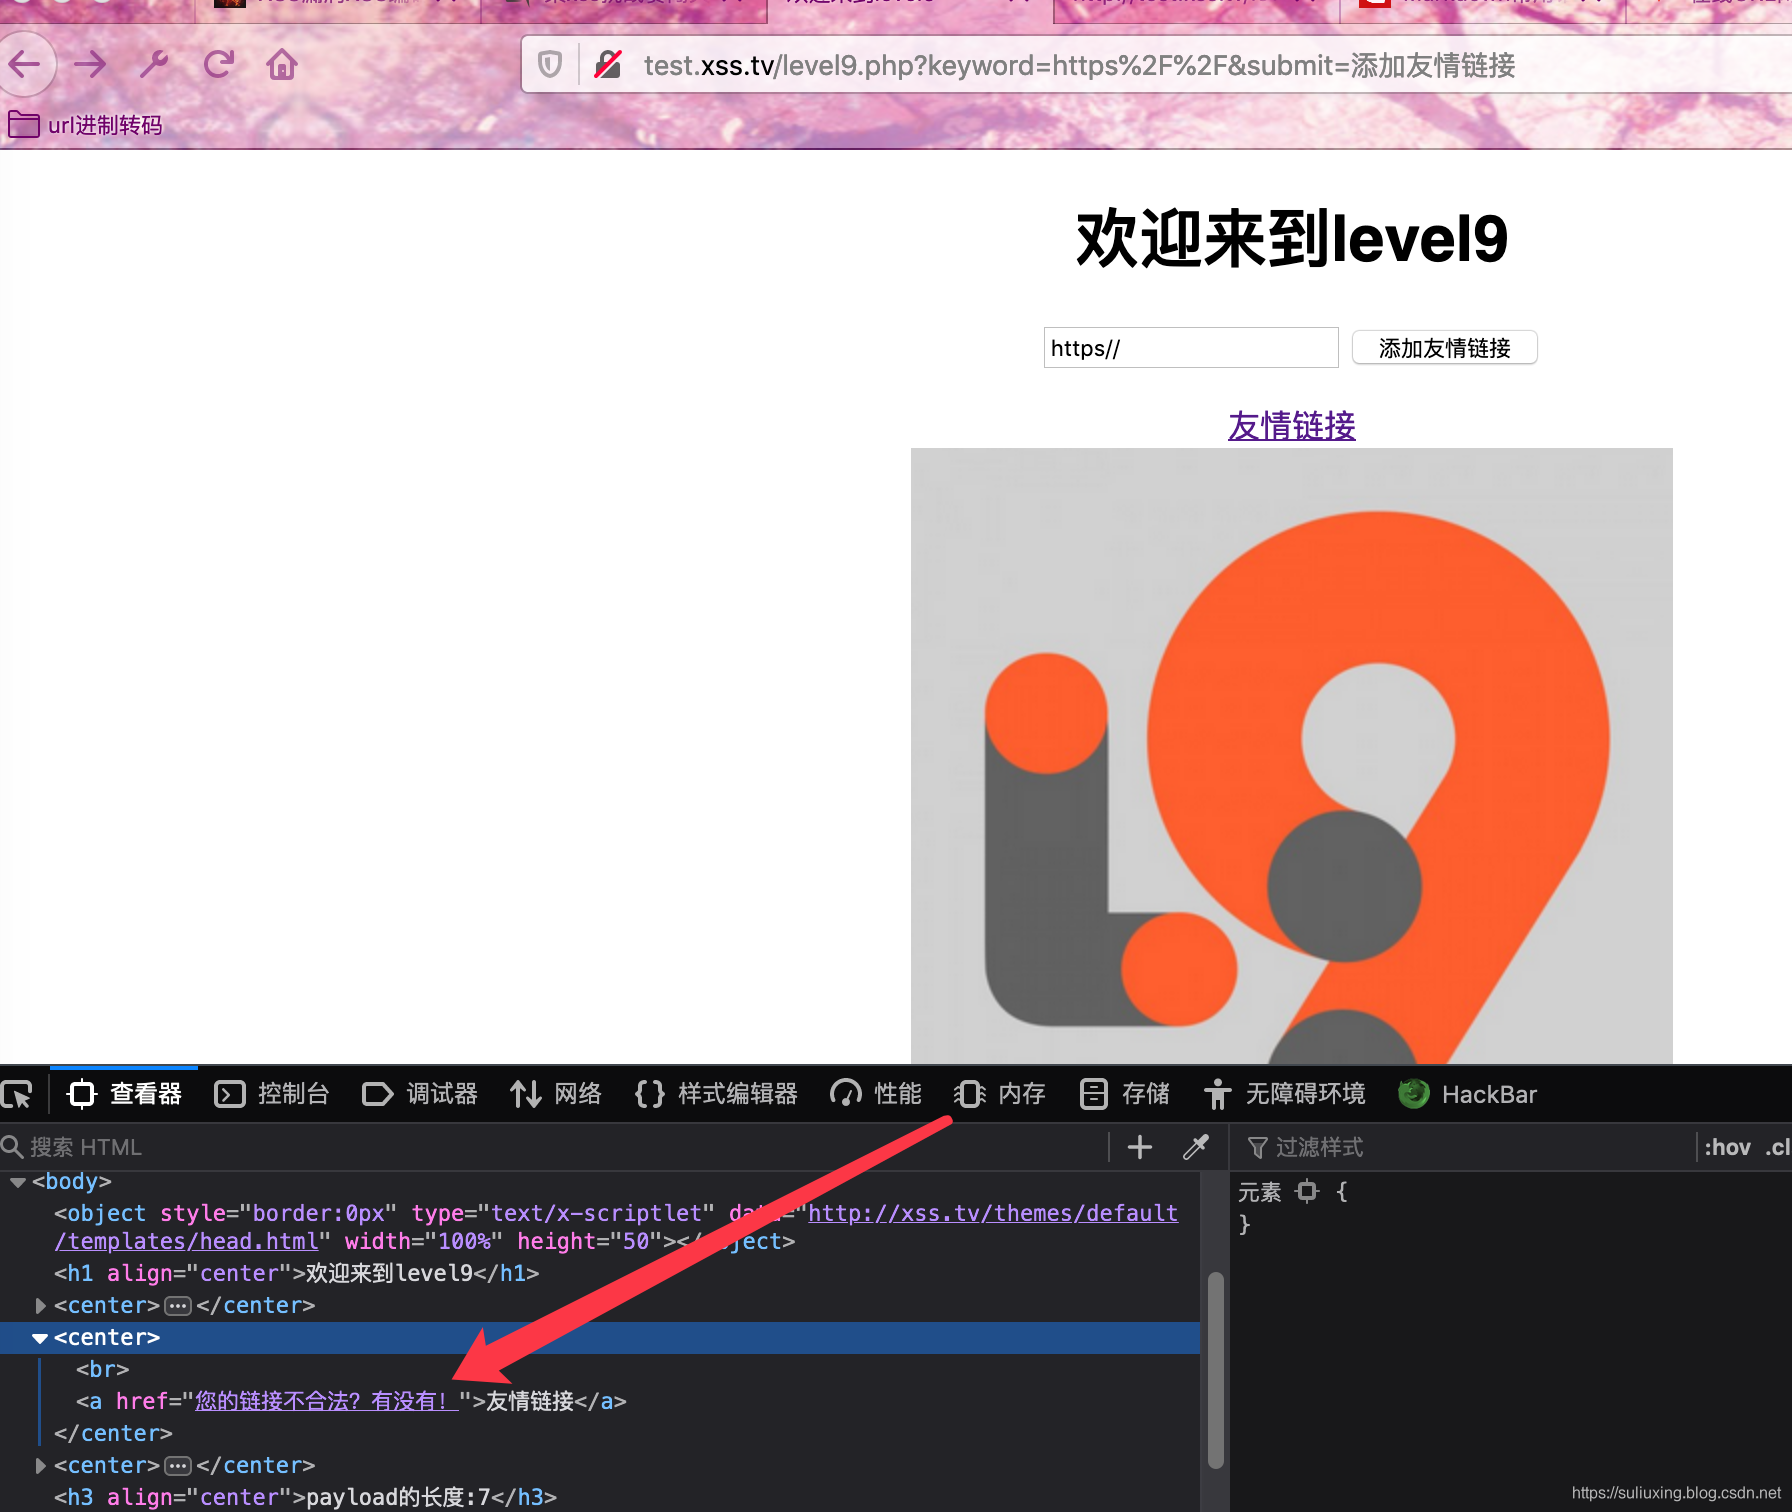Select the eyedropper color picker icon
Viewport: 1792px width, 1512px height.
1196,1147
